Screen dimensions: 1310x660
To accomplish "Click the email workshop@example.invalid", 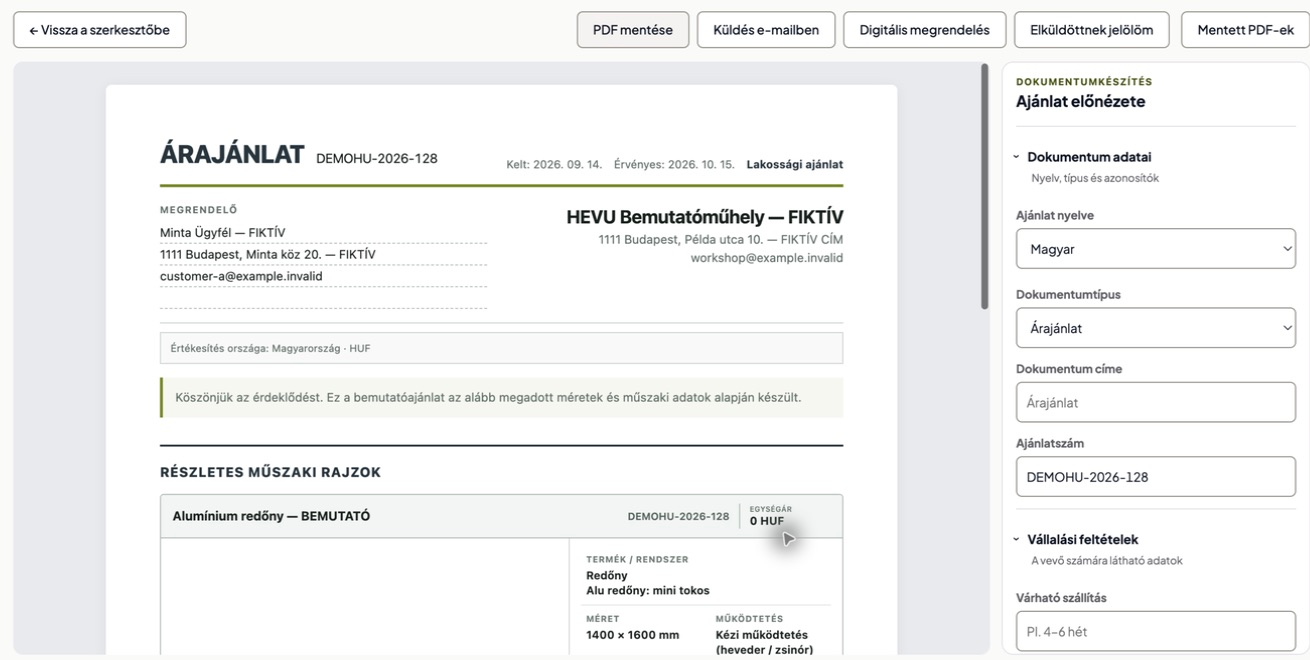I will (x=767, y=258).
